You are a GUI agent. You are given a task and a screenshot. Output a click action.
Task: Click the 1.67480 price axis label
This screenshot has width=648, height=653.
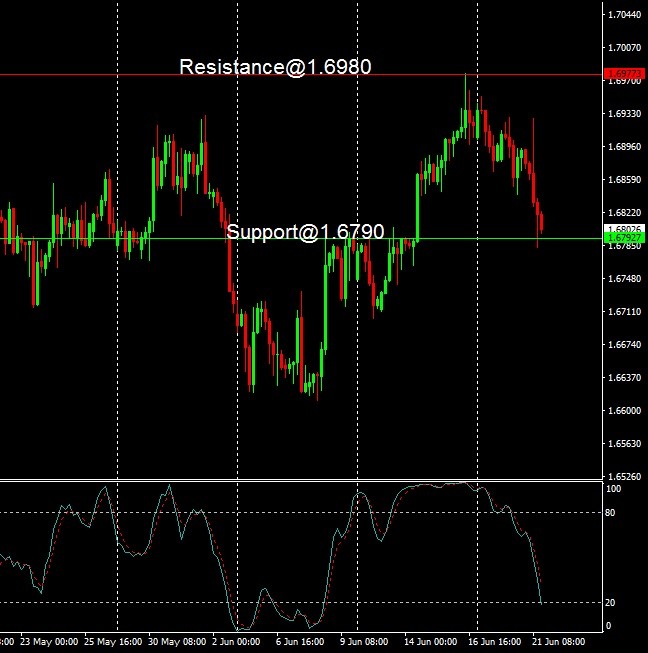624,279
